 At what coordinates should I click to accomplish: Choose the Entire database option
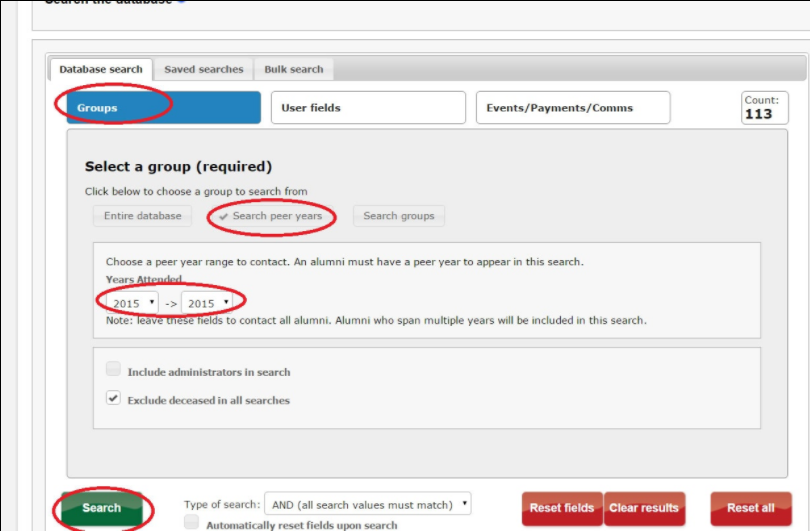click(143, 216)
